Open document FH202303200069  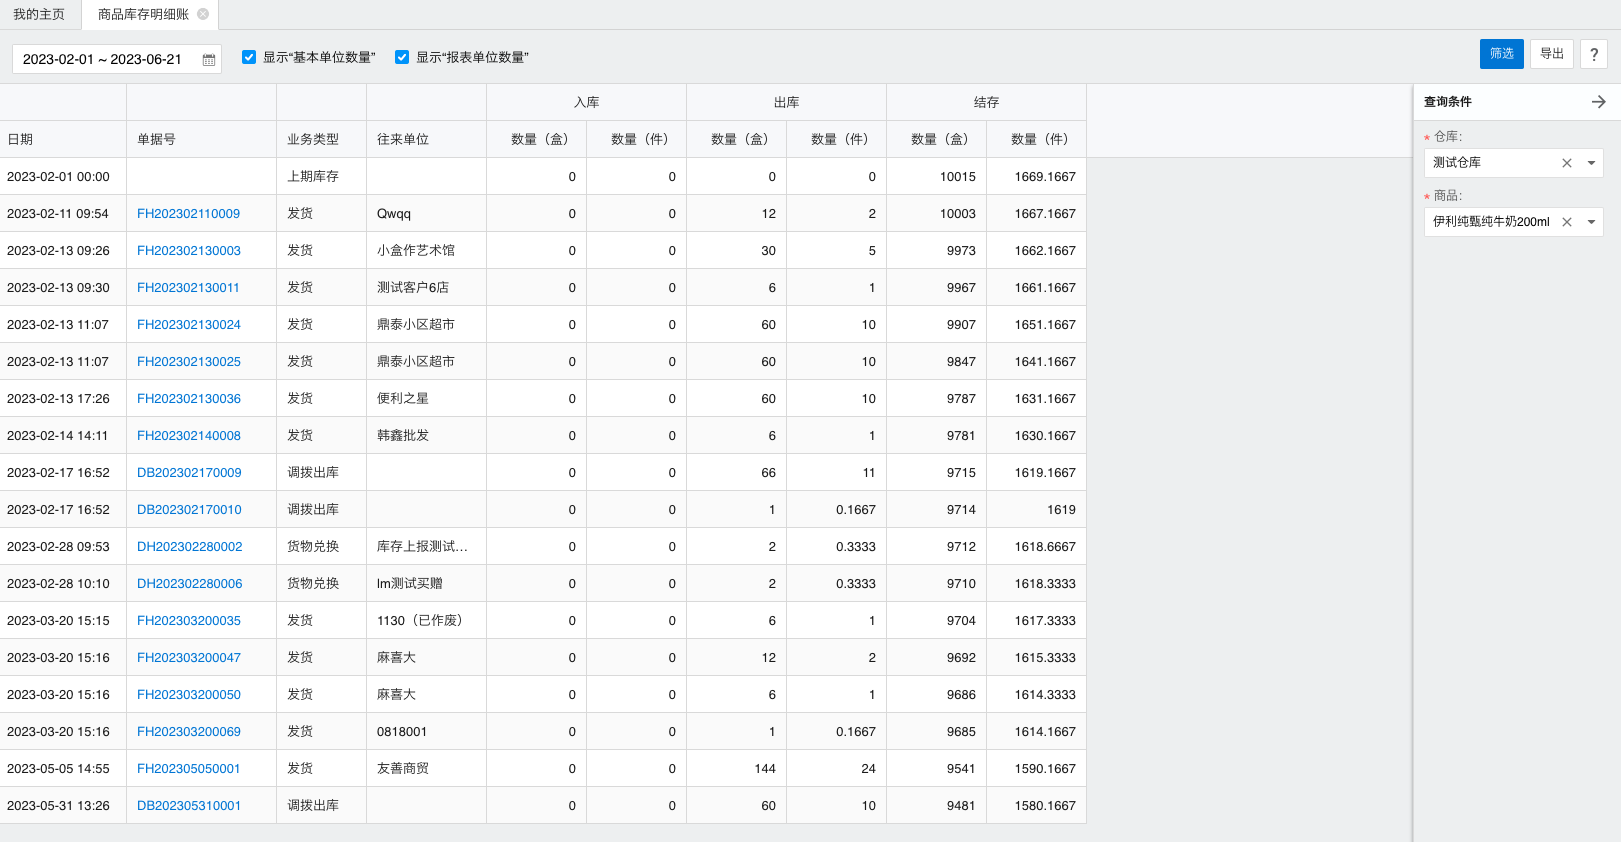coord(188,732)
